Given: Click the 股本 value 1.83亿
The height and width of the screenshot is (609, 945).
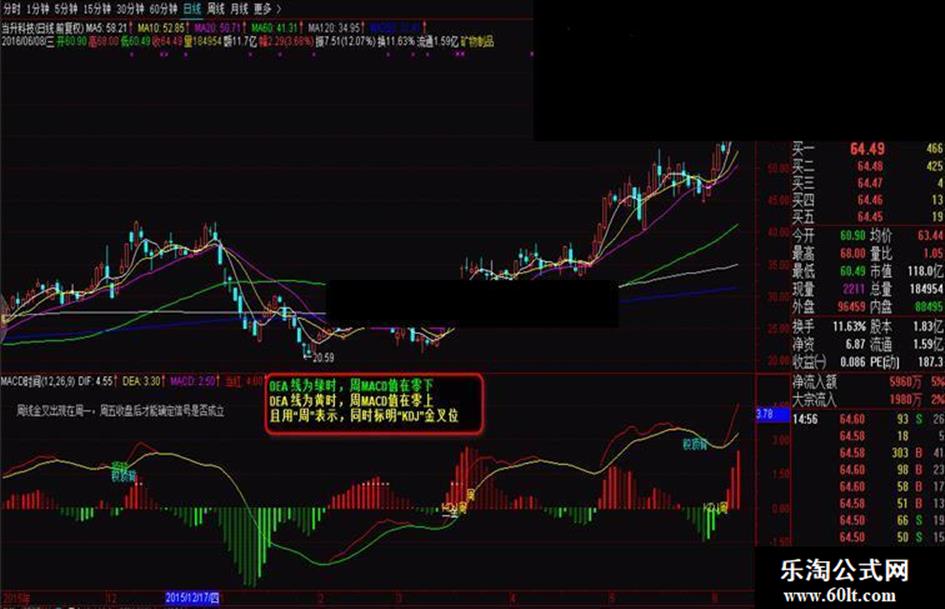Looking at the screenshot, I should (929, 327).
